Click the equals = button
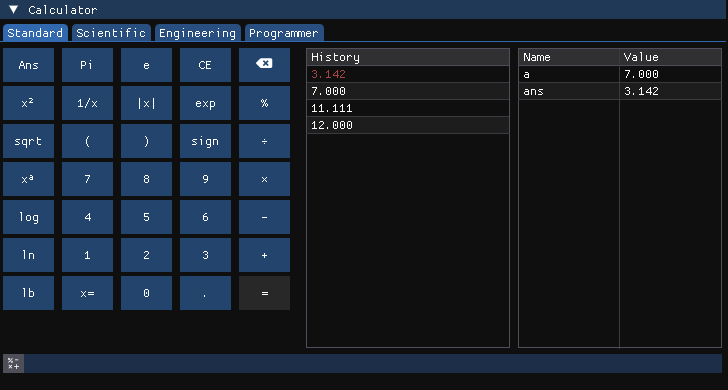The height and width of the screenshot is (390, 728). click(264, 293)
